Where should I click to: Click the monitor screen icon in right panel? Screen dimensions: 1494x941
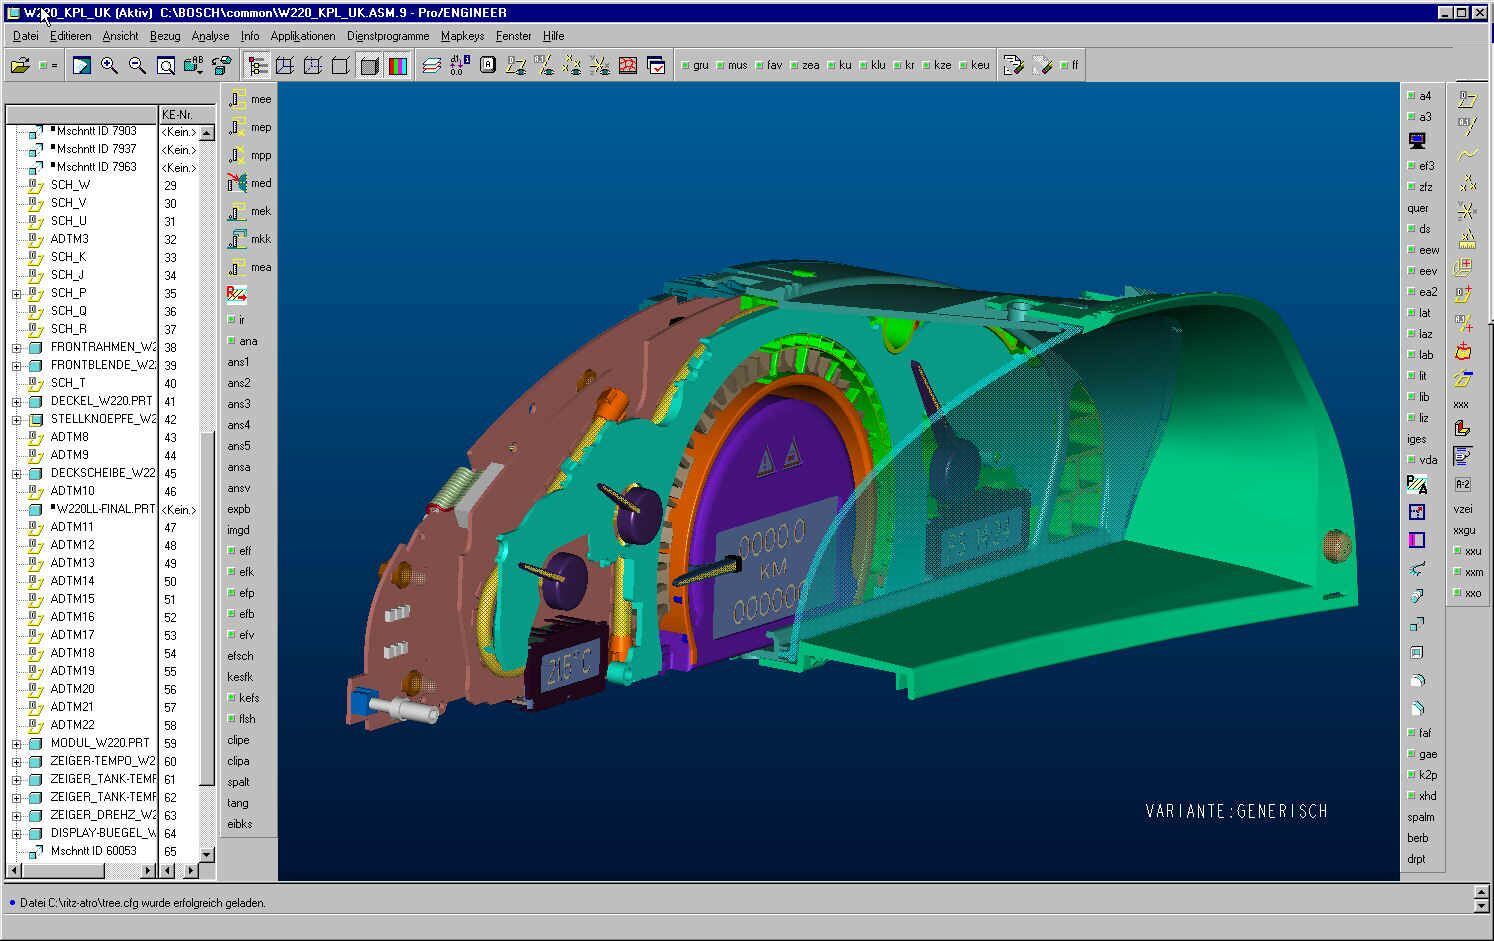(x=1417, y=140)
